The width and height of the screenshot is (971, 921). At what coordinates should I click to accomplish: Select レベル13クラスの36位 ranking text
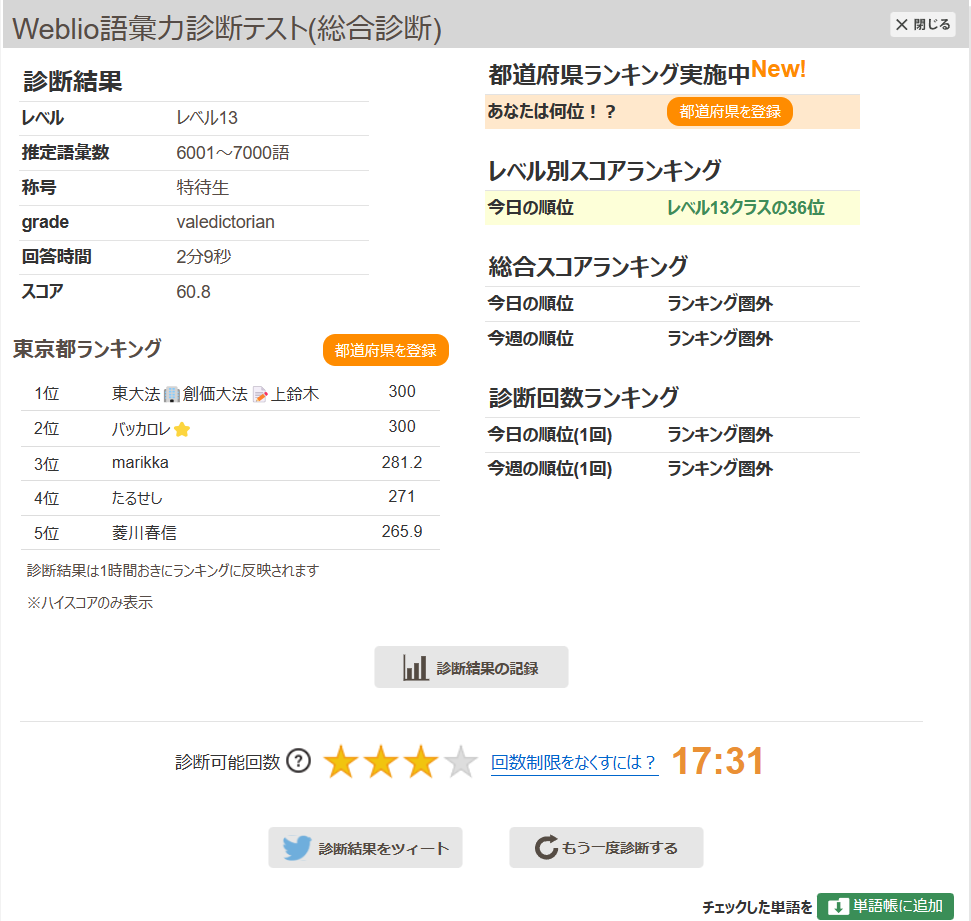(x=746, y=207)
